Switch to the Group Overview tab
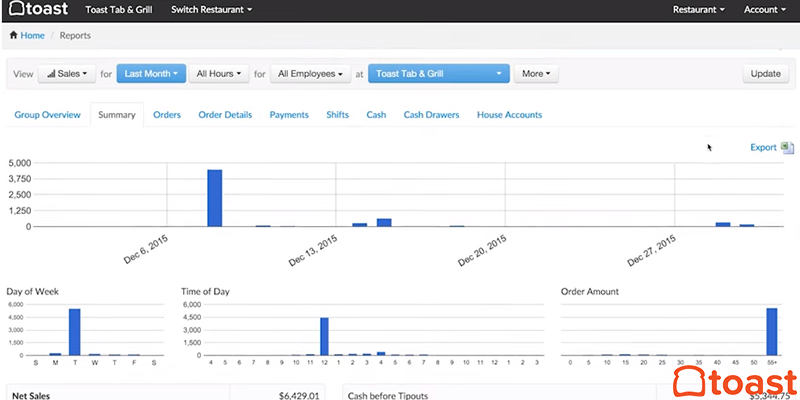 coord(47,115)
